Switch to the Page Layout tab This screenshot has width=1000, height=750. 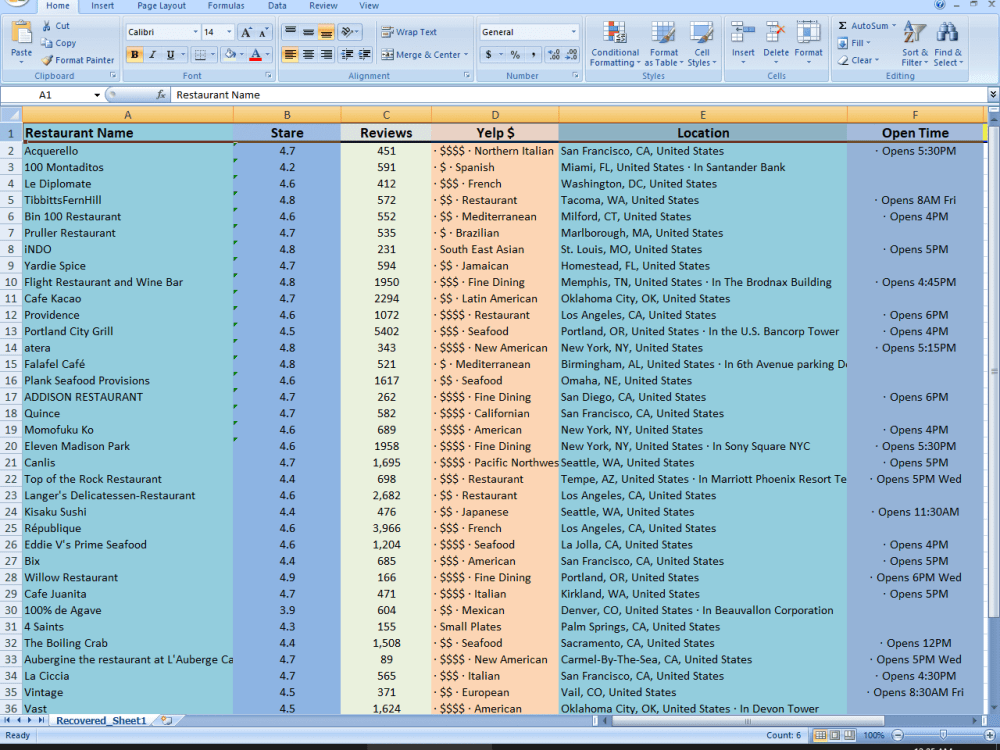(161, 6)
